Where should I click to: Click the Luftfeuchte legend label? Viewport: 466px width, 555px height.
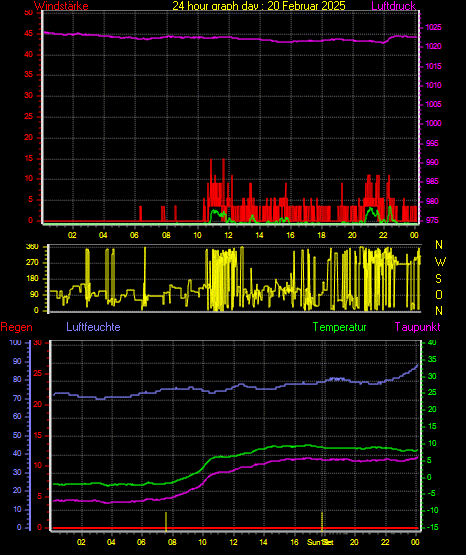click(x=93, y=327)
